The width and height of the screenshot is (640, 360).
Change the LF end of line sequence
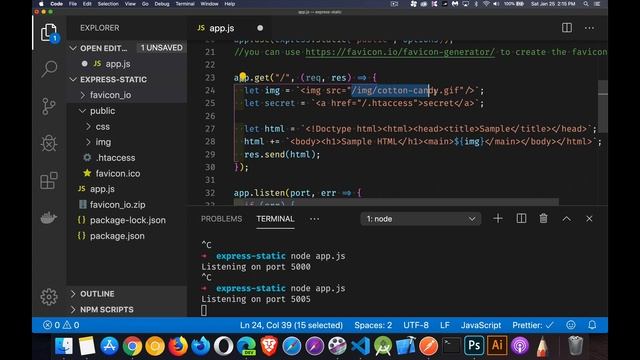click(445, 325)
